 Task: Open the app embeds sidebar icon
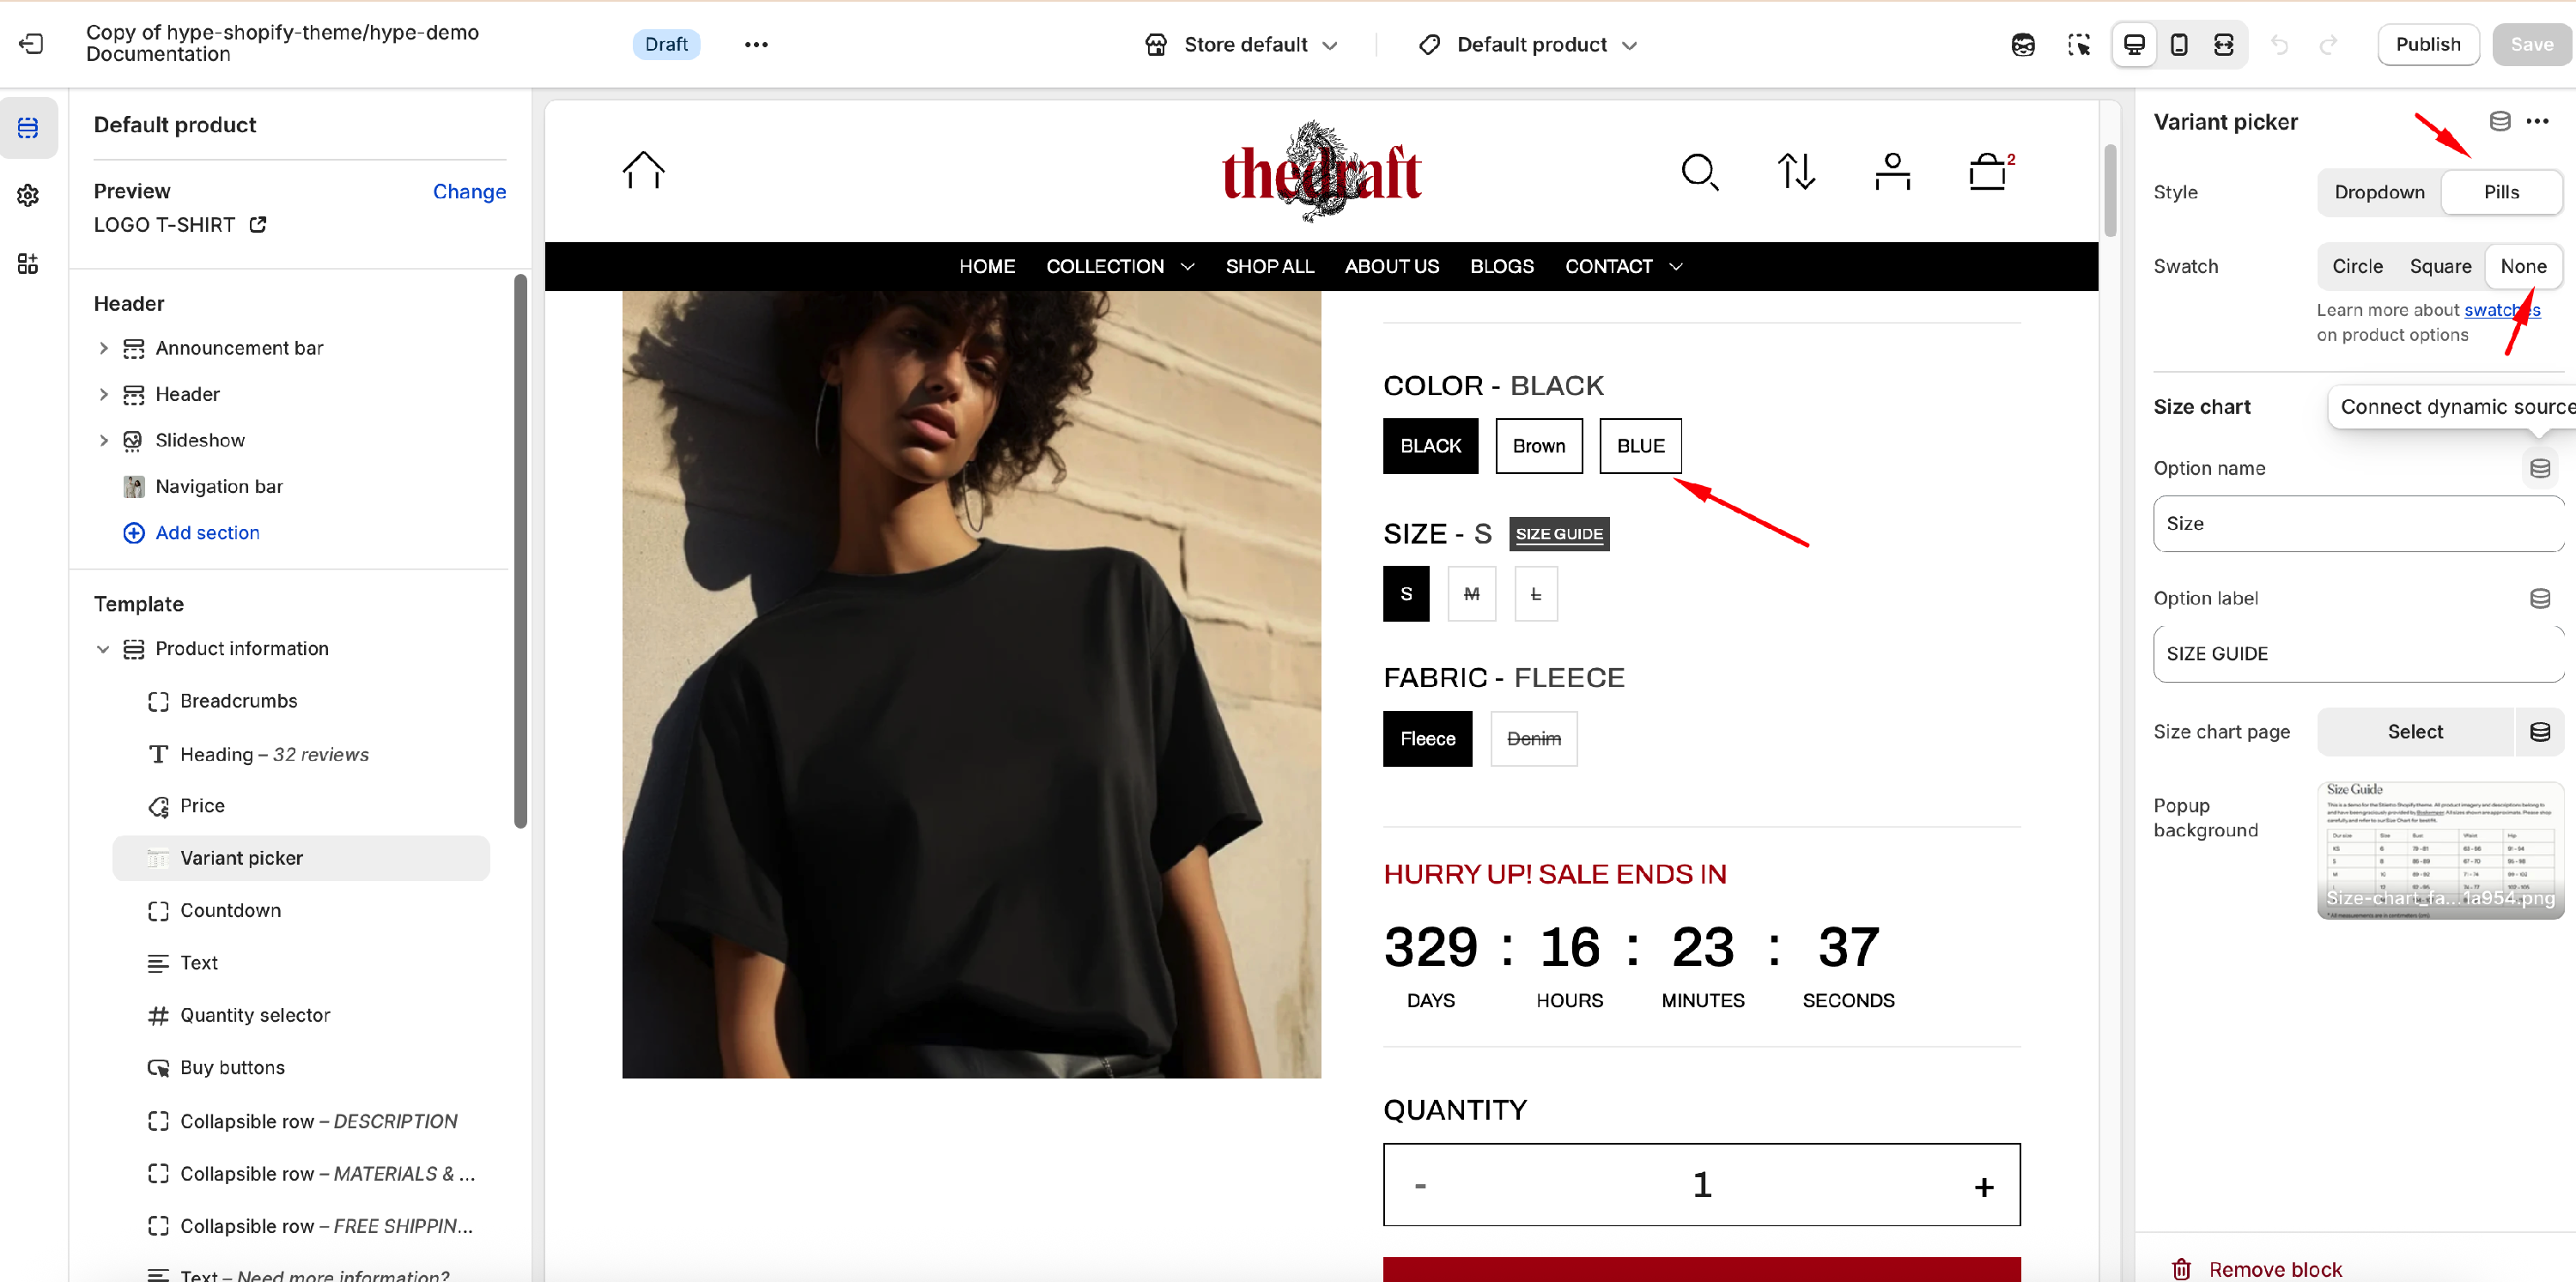(28, 263)
